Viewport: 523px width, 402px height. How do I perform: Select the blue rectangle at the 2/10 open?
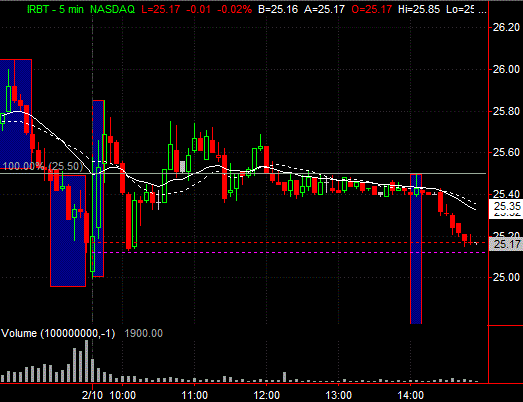click(x=98, y=188)
